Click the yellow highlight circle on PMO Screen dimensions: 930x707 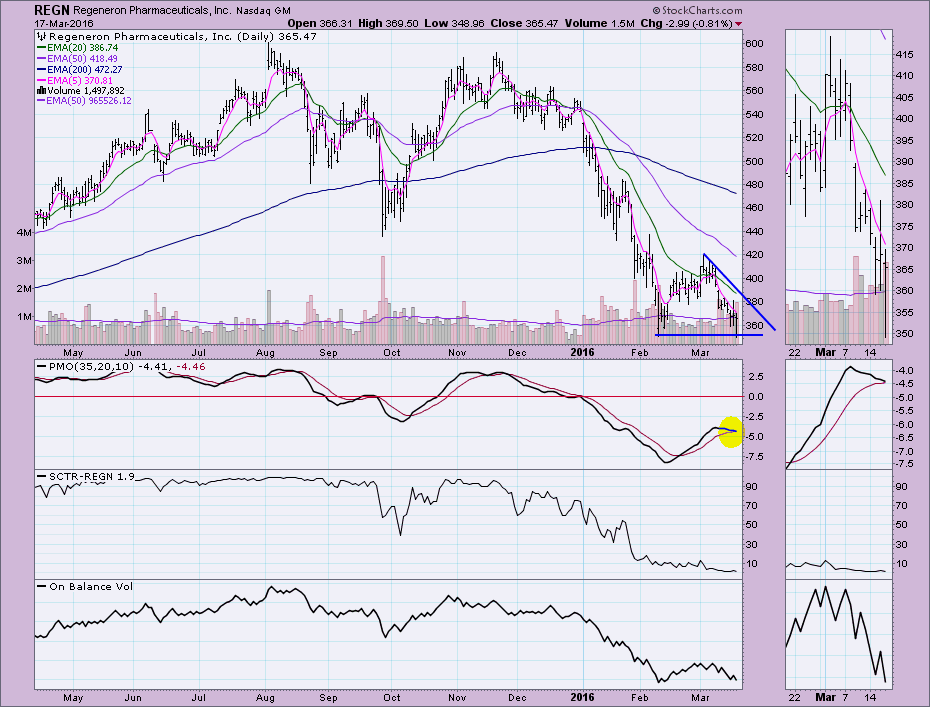pos(730,431)
